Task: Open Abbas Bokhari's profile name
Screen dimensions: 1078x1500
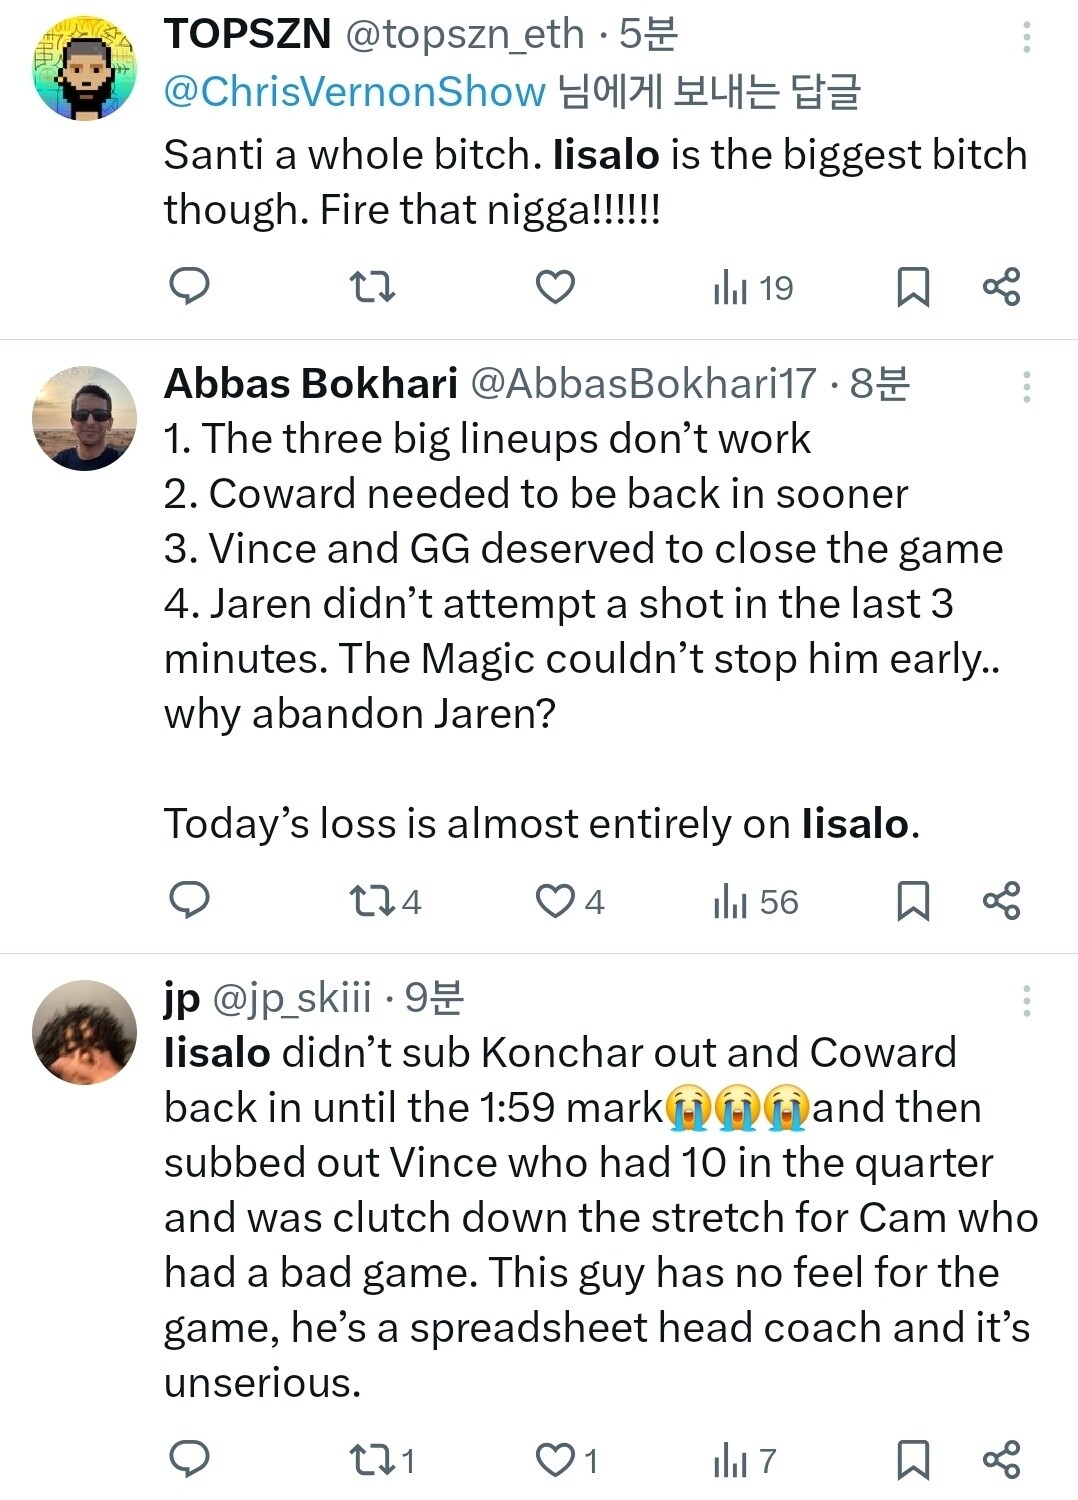Action: (310, 384)
